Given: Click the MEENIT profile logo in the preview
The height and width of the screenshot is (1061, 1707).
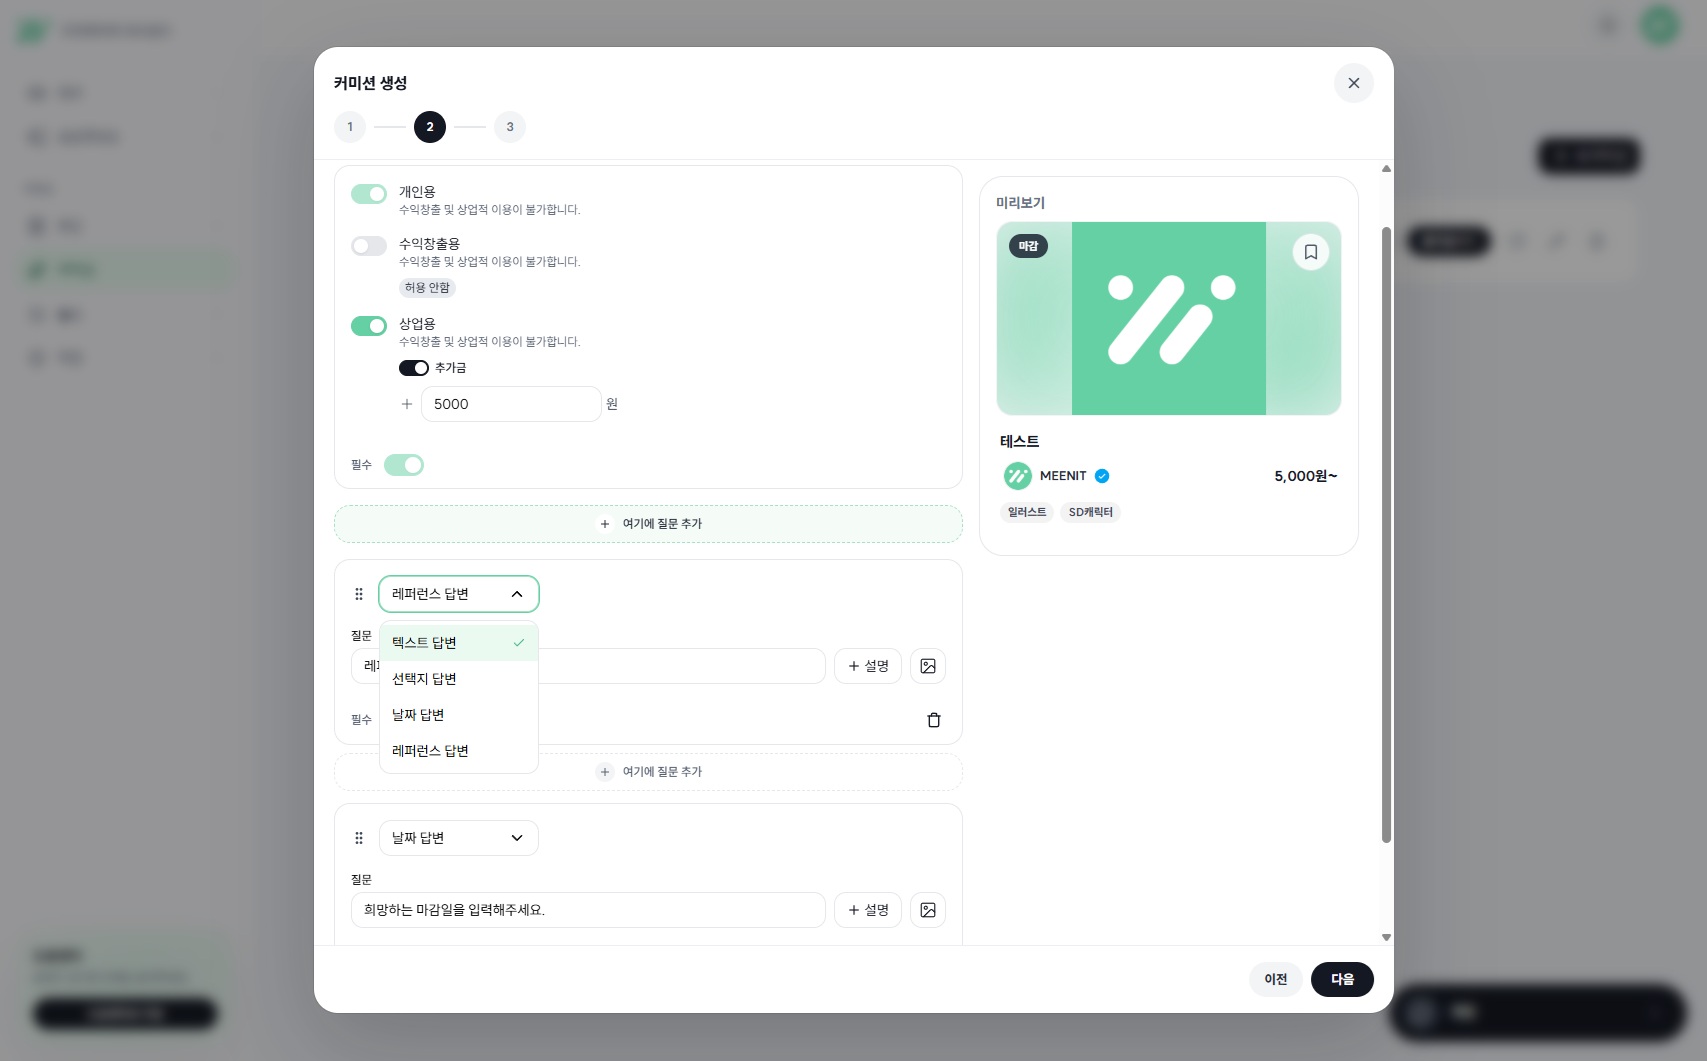Looking at the screenshot, I should coord(1017,476).
